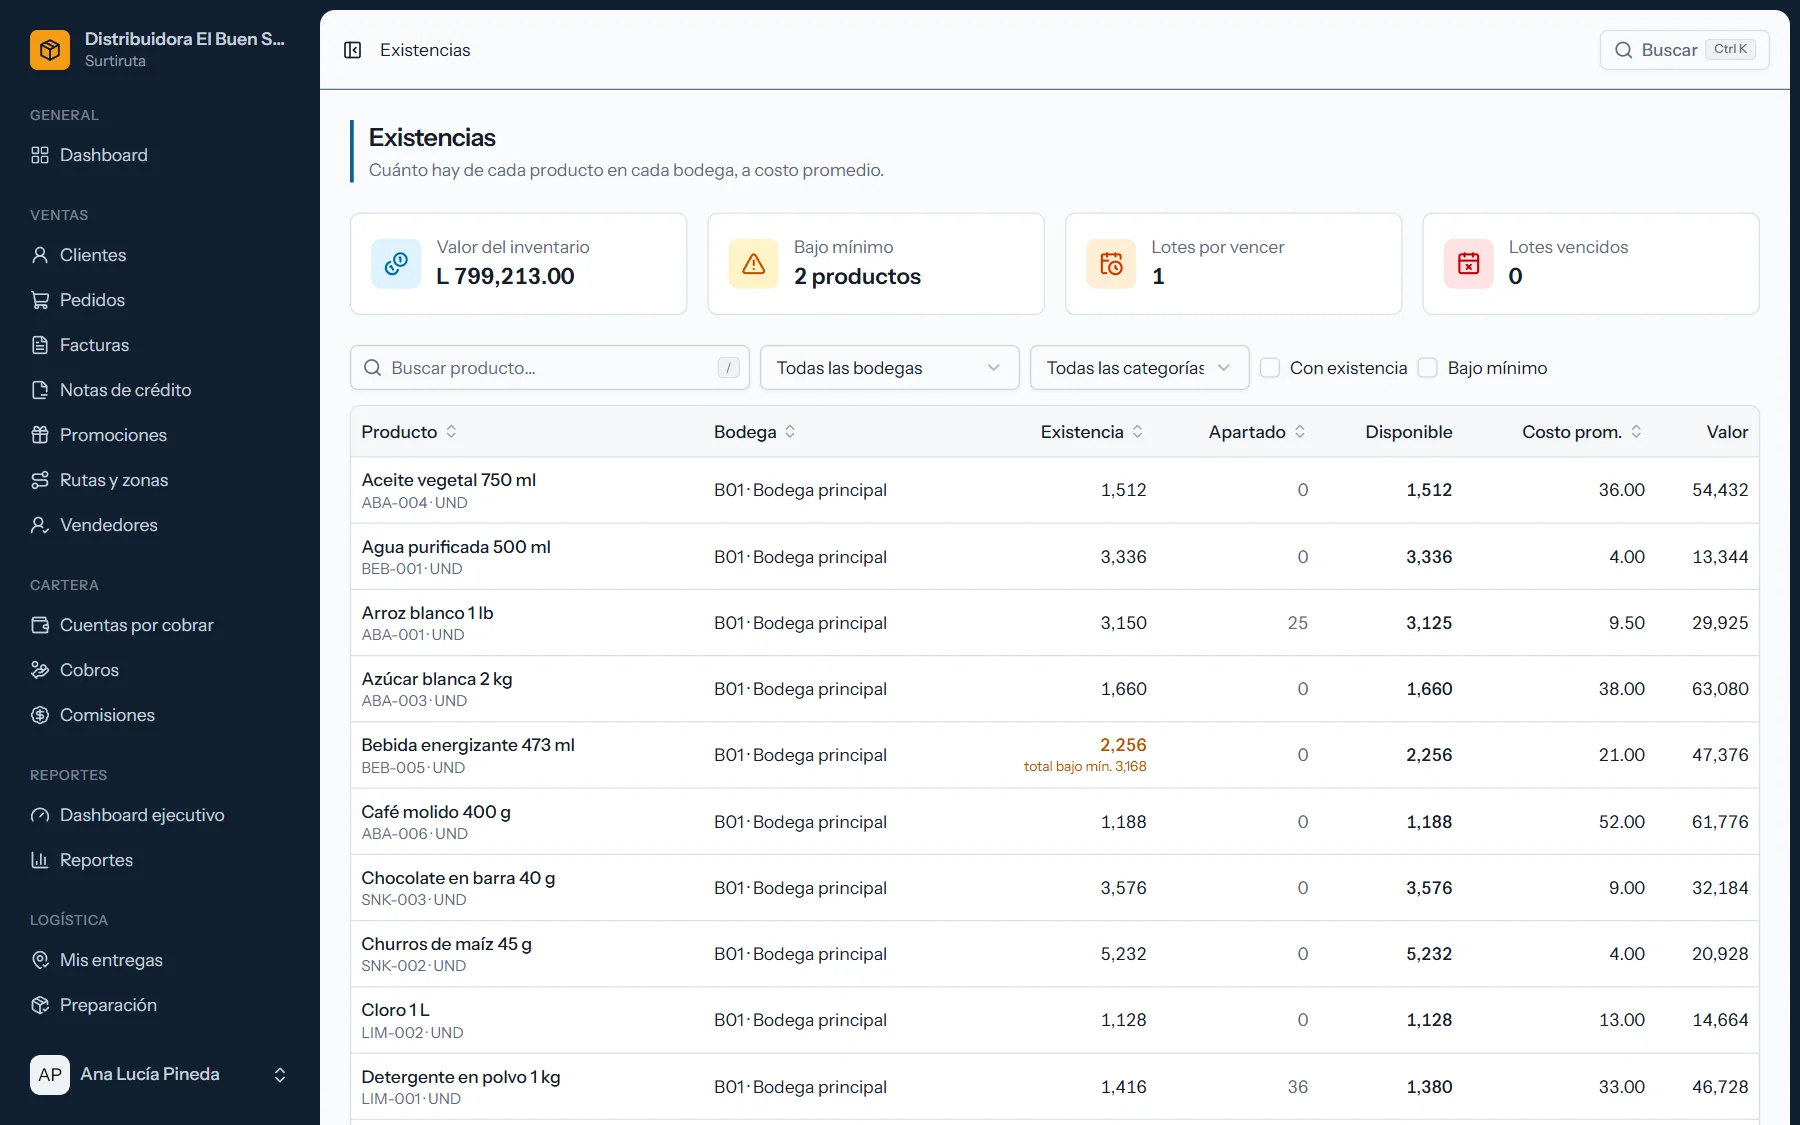Click the Buscar Ctrl K search button
Viewport: 1800px width, 1125px height.
pos(1684,50)
